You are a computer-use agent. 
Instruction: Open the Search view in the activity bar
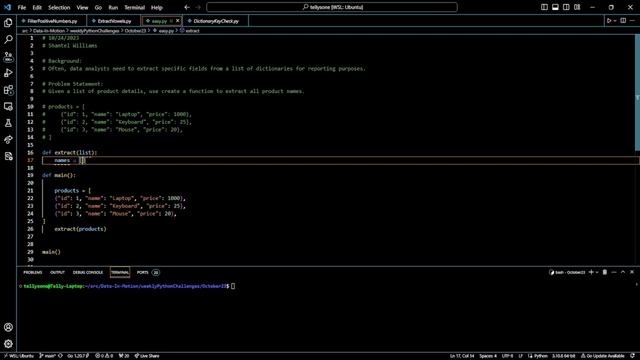[x=8, y=40]
